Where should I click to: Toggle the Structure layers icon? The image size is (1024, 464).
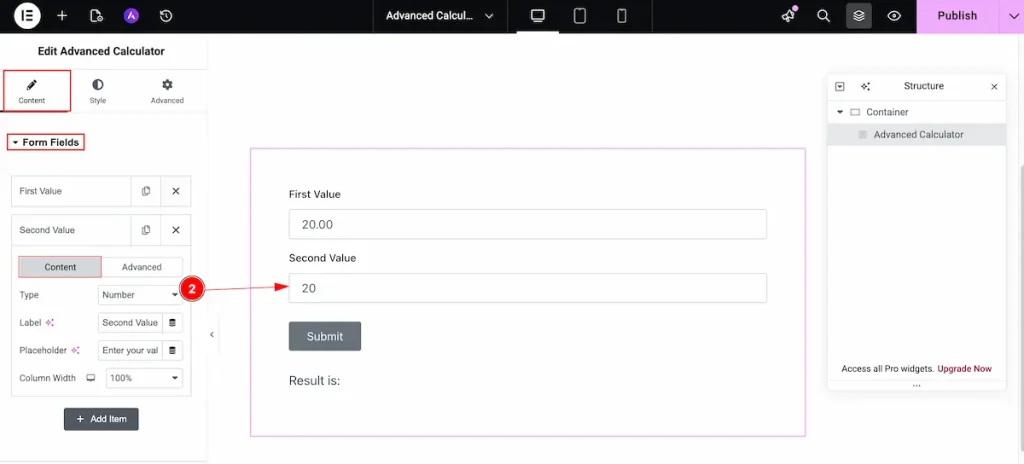859,16
